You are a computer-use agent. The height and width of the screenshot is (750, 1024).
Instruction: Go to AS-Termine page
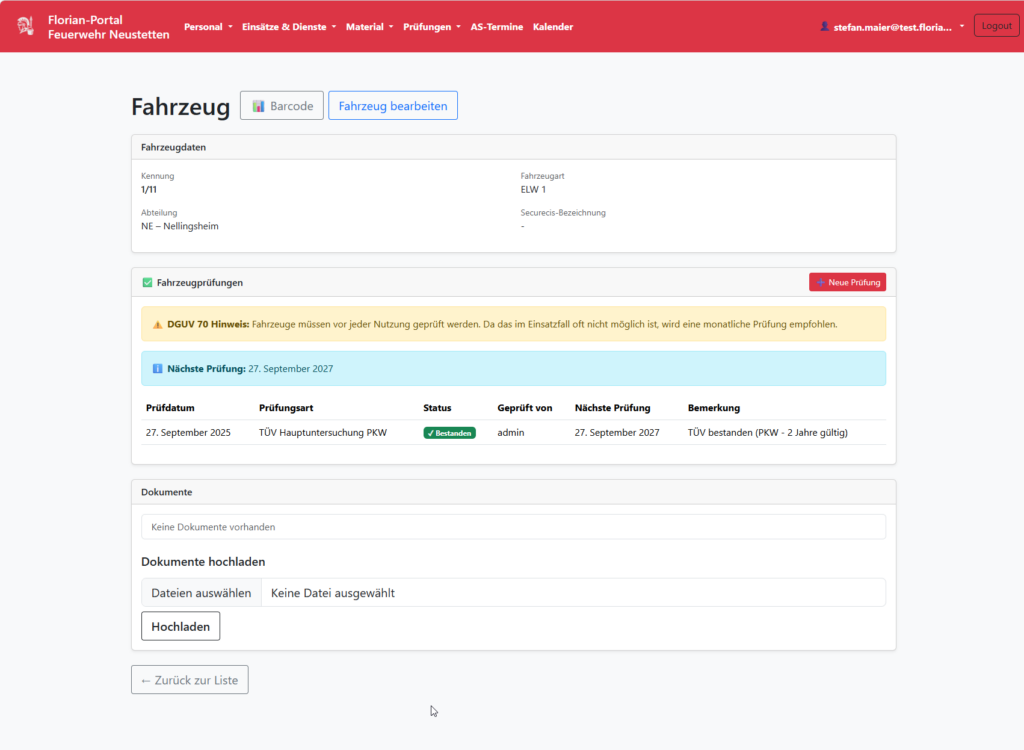tap(496, 27)
